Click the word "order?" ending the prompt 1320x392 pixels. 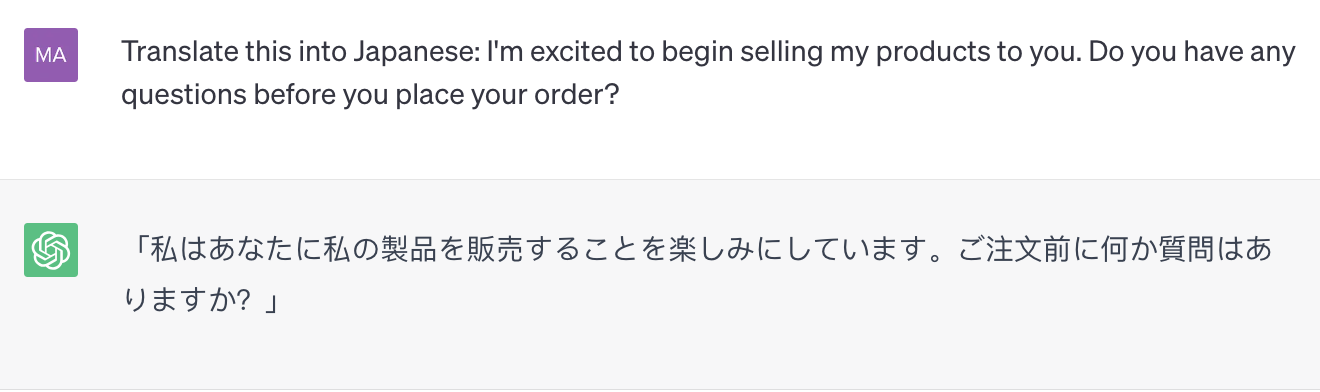coord(586,97)
